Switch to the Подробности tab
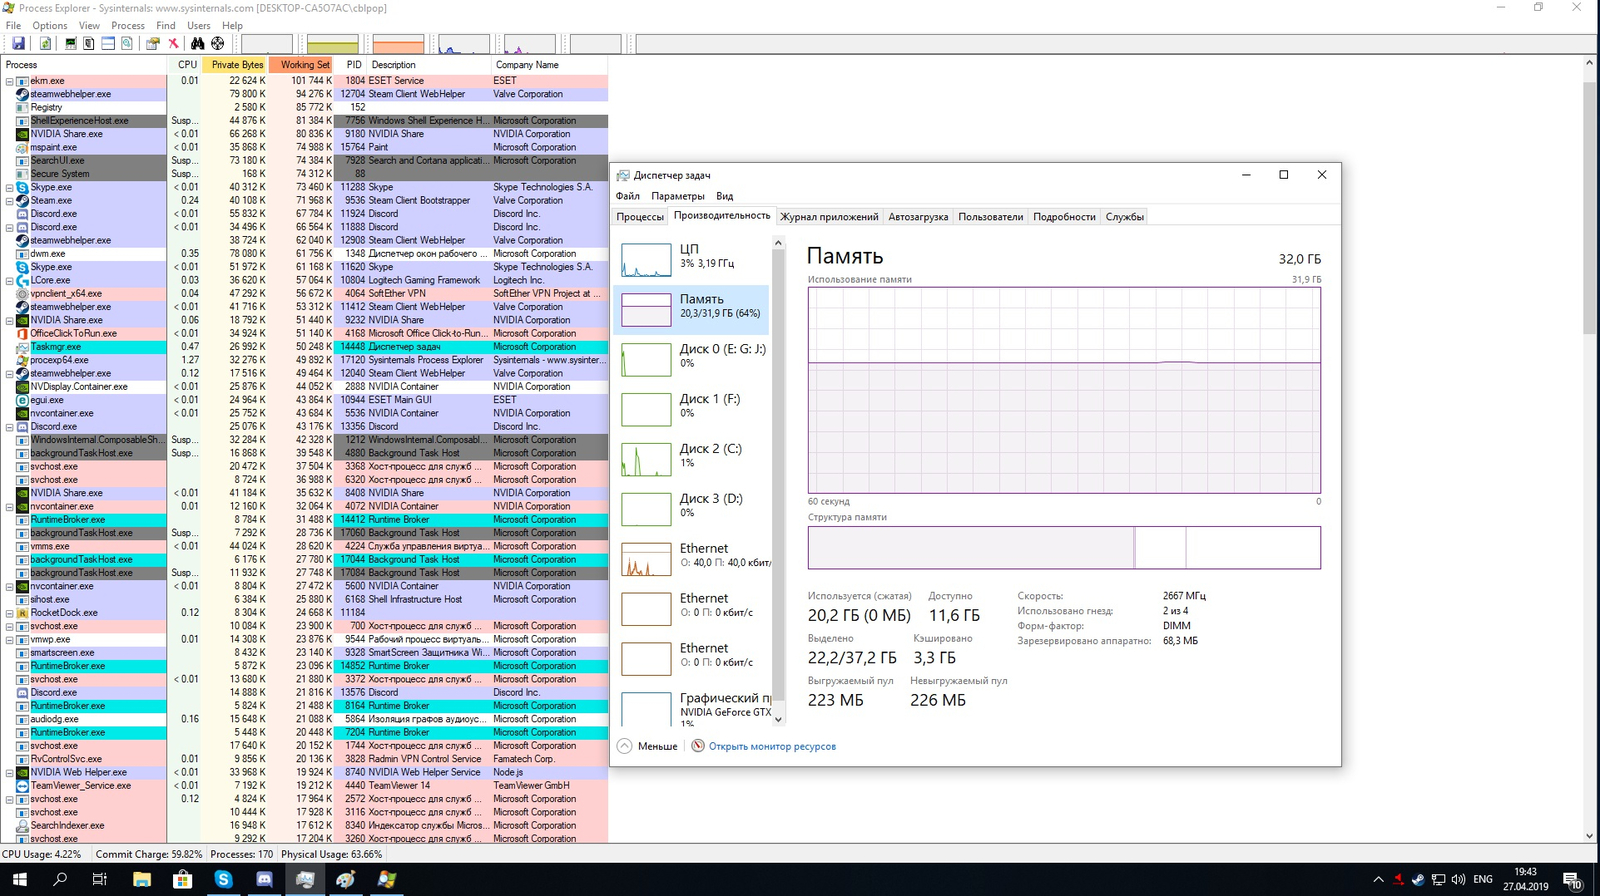Viewport: 1600px width, 896px height. click(x=1064, y=217)
